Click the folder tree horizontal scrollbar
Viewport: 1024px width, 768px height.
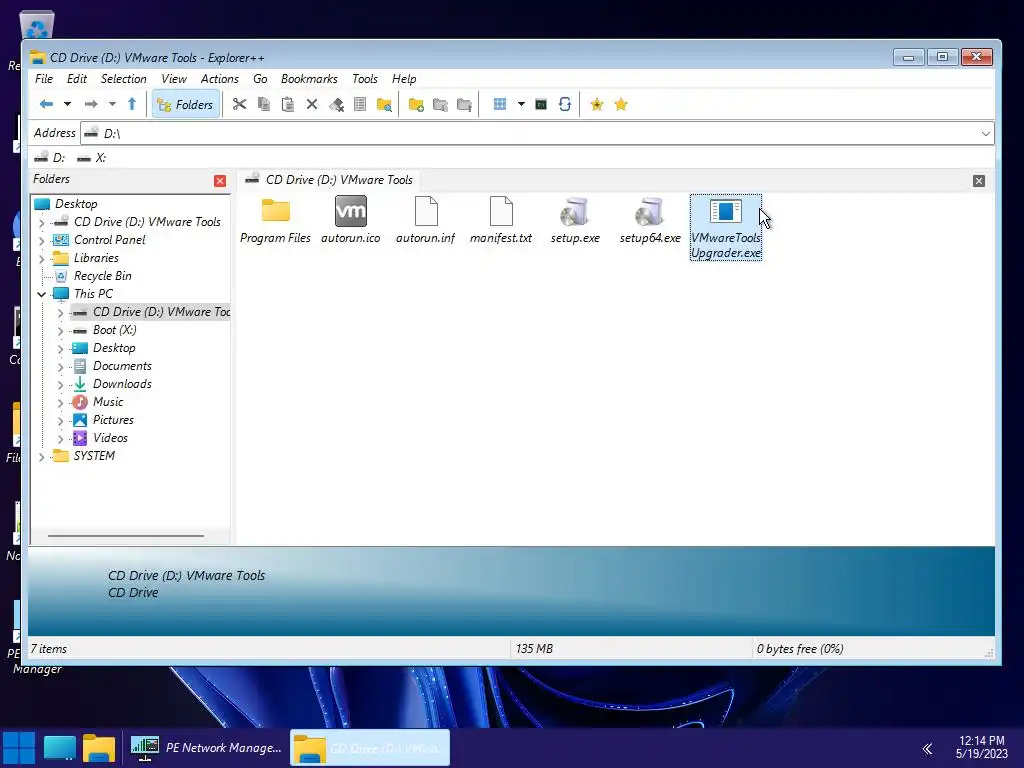tap(125, 536)
